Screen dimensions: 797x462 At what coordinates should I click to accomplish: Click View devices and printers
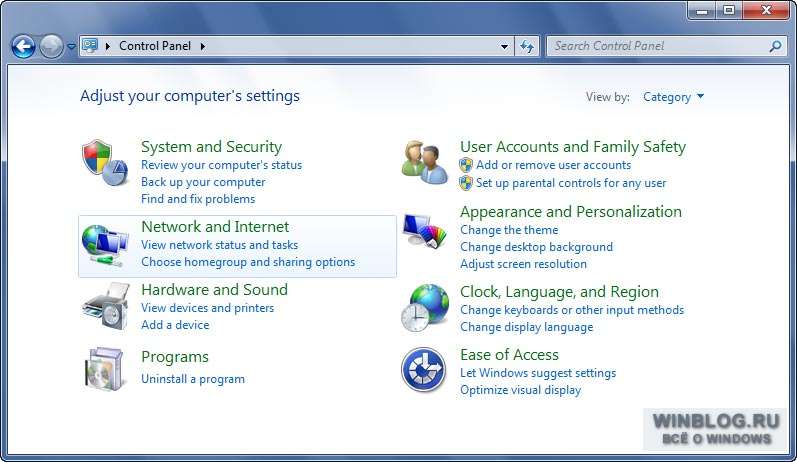tap(207, 308)
